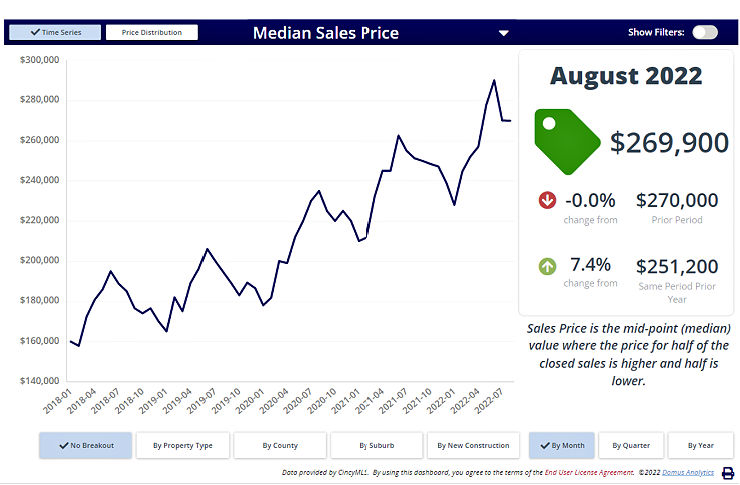The height and width of the screenshot is (485, 740).
Task: Visit the Domus Analytics link
Action: pyautogui.click(x=692, y=472)
